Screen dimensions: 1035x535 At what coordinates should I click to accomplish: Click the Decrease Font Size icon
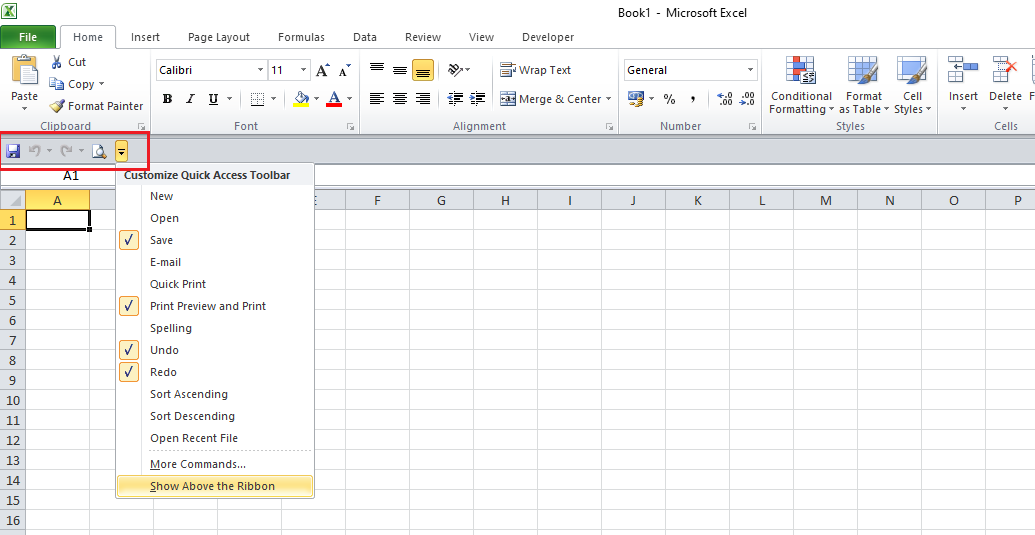tap(345, 70)
